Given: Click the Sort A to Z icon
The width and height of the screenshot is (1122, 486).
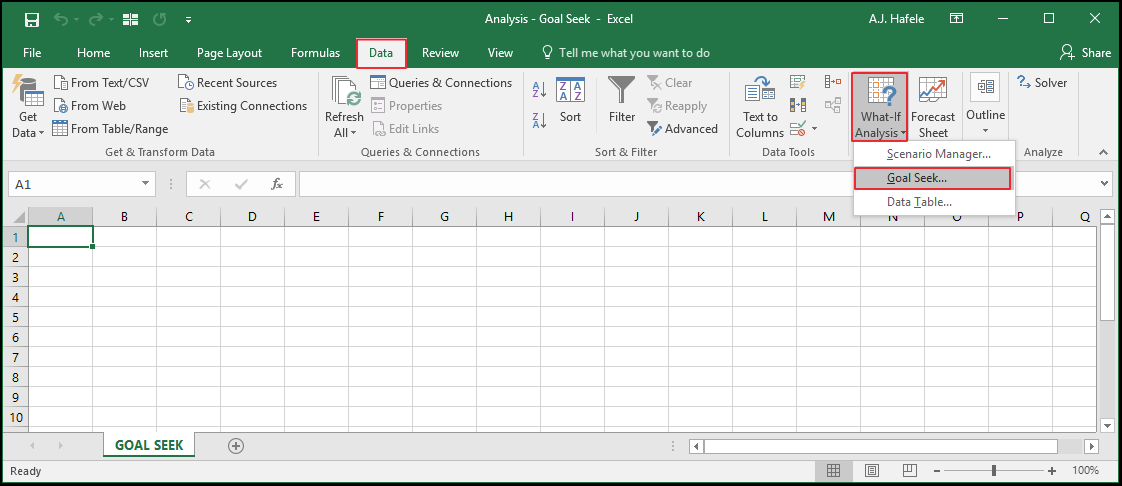Looking at the screenshot, I should tap(540, 90).
